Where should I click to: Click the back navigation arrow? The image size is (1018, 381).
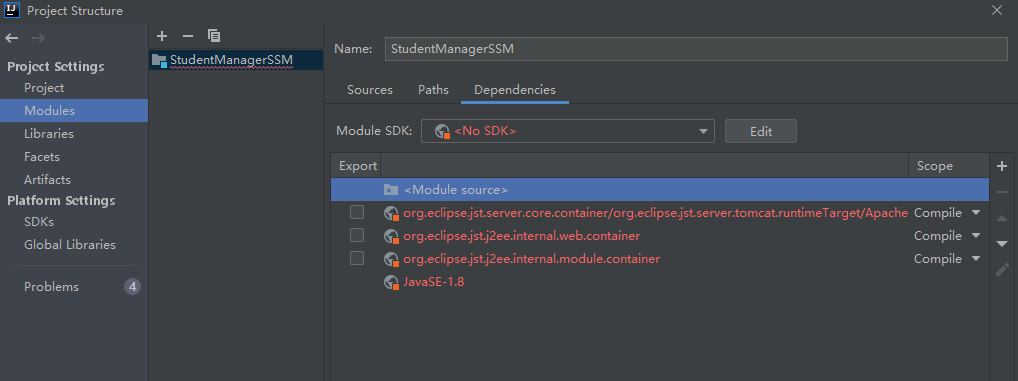point(12,38)
